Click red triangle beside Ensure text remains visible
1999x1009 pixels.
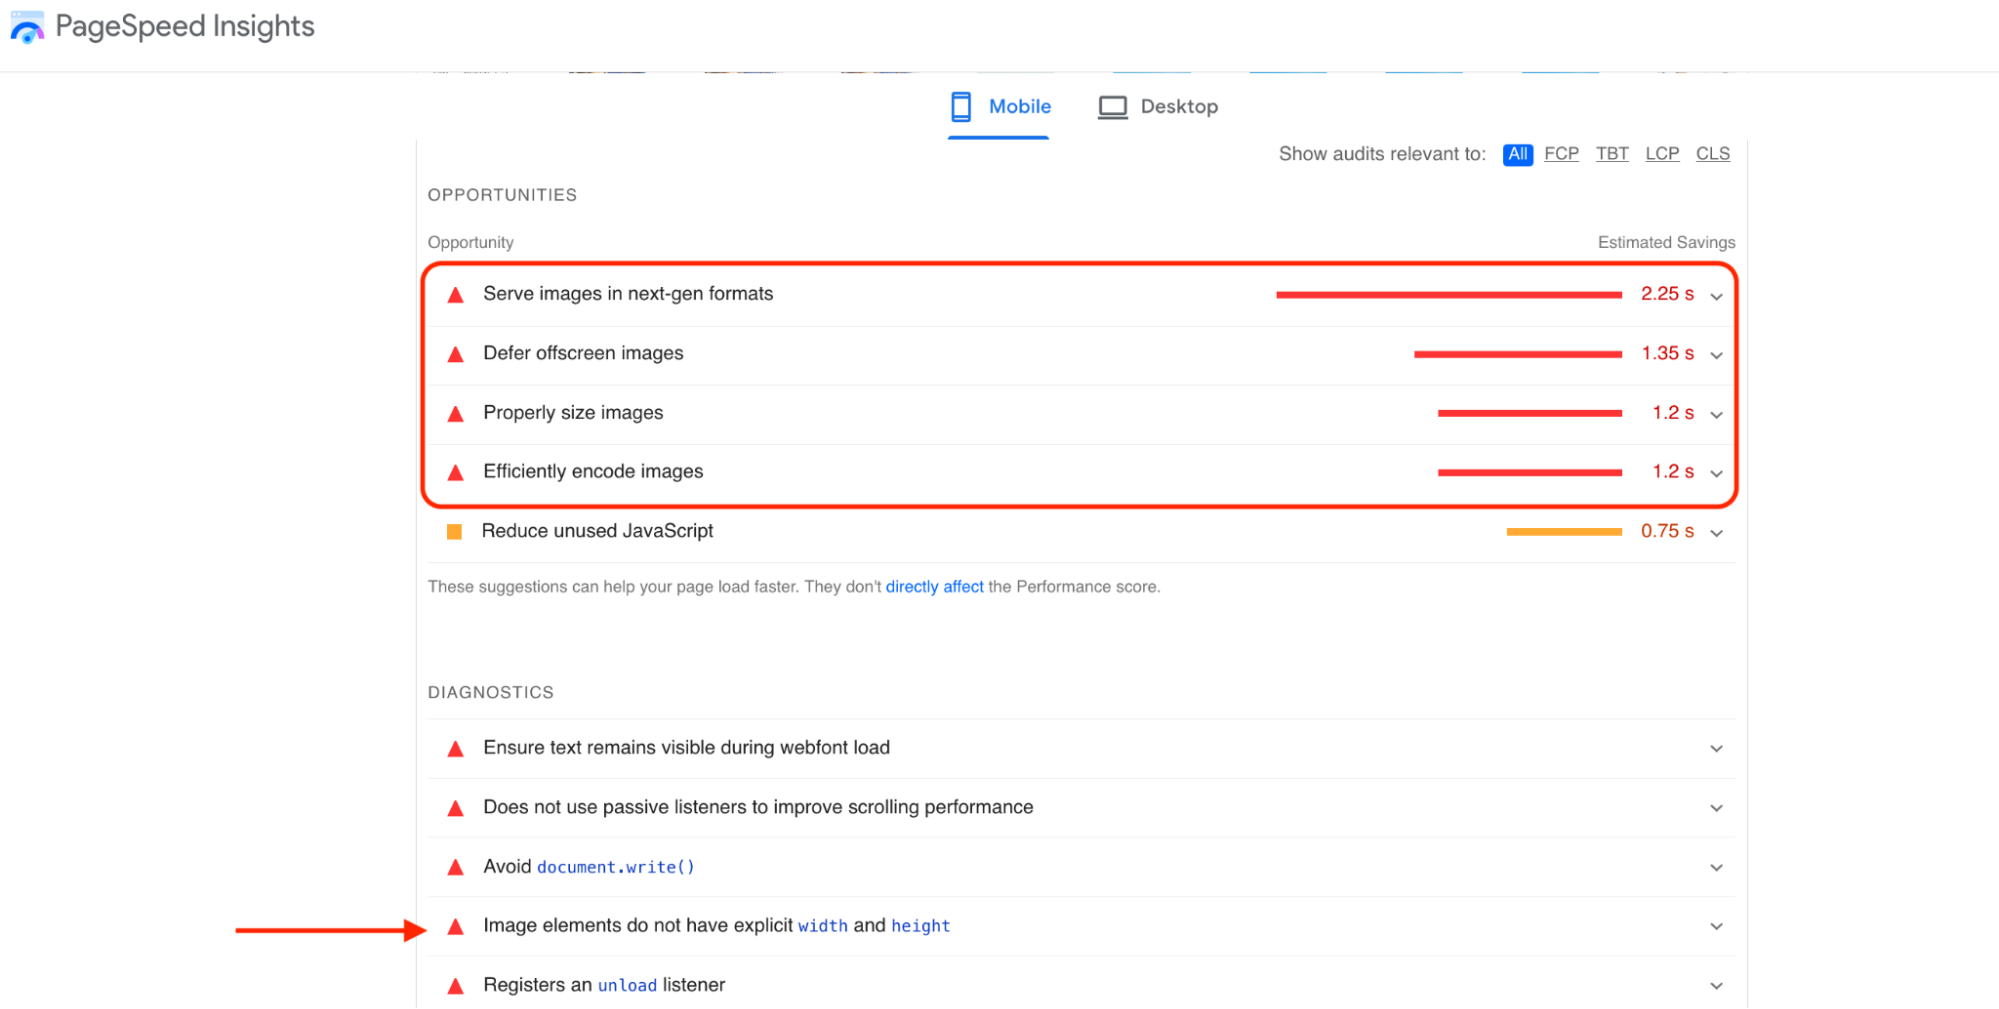[455, 748]
